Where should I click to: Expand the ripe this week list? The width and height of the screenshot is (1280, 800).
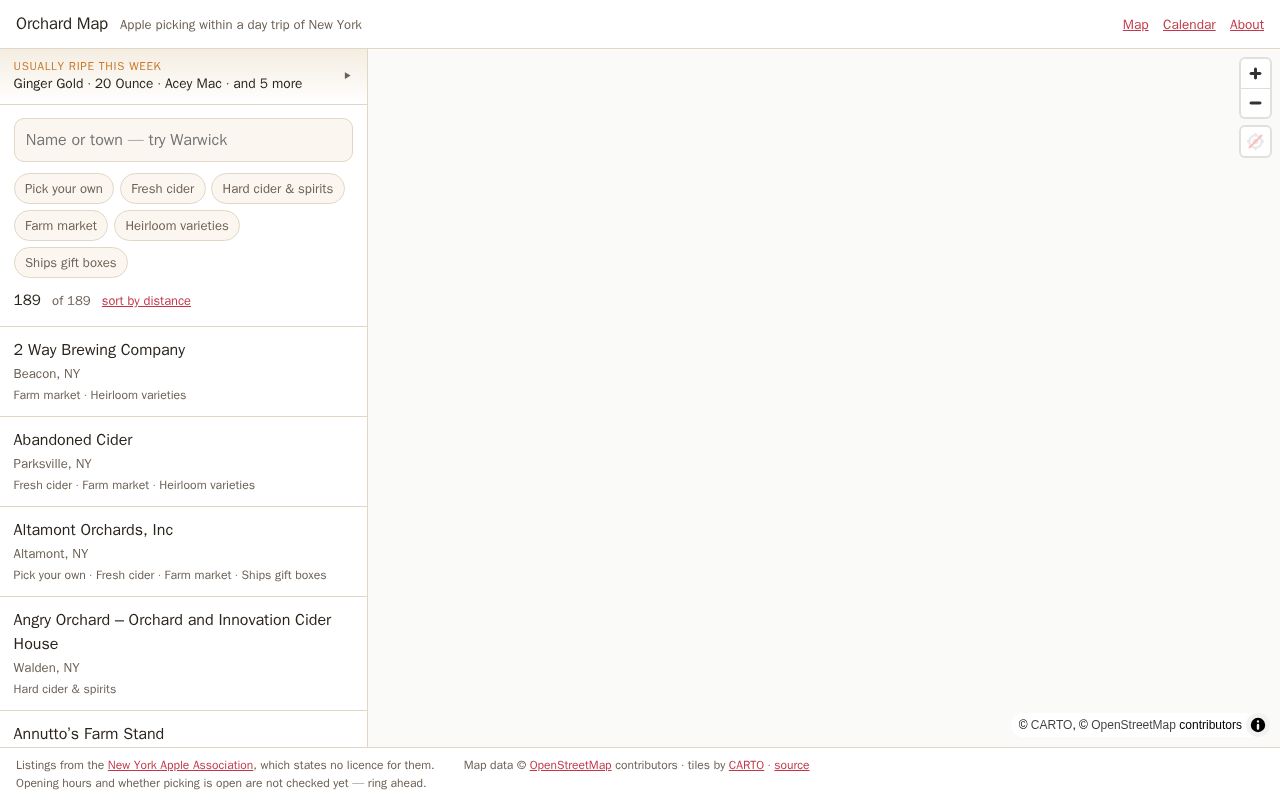(x=183, y=76)
